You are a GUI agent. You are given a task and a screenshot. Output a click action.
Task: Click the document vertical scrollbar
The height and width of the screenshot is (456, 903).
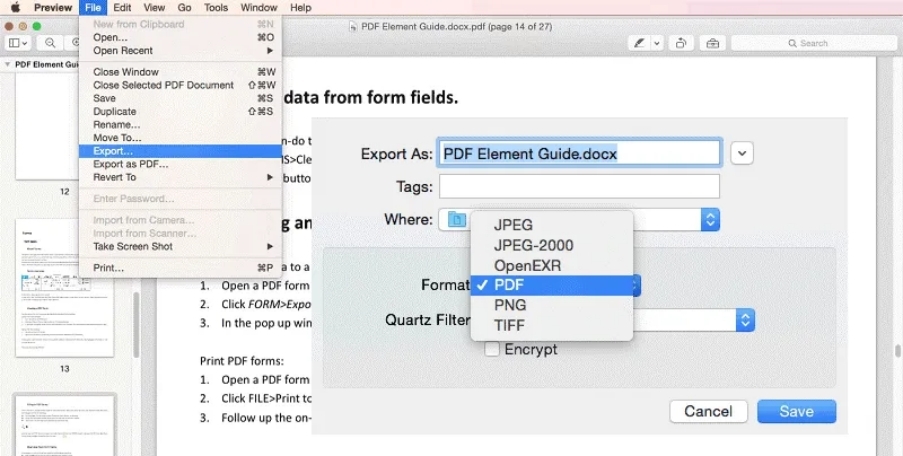click(897, 351)
